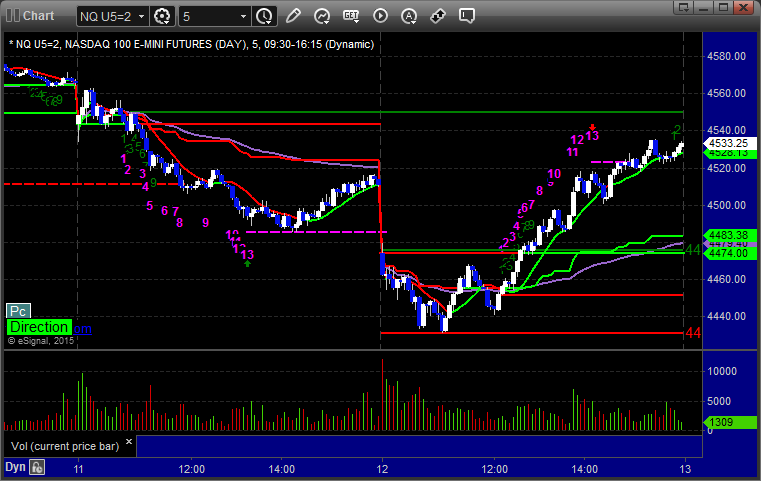The height and width of the screenshot is (481, 761).
Task: Click the 4580.00 price axis label
Action: pyautogui.click(x=727, y=56)
